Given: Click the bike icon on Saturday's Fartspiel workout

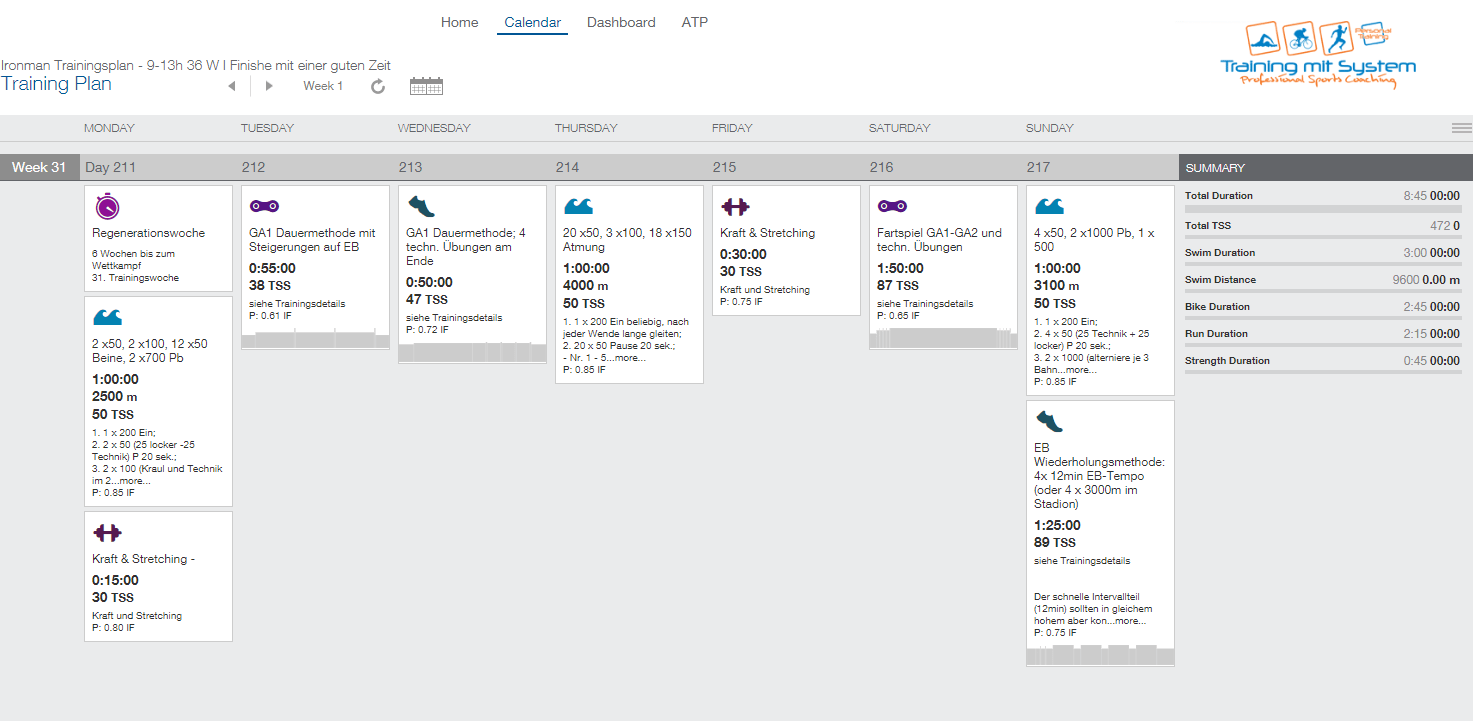Looking at the screenshot, I should click(x=892, y=206).
